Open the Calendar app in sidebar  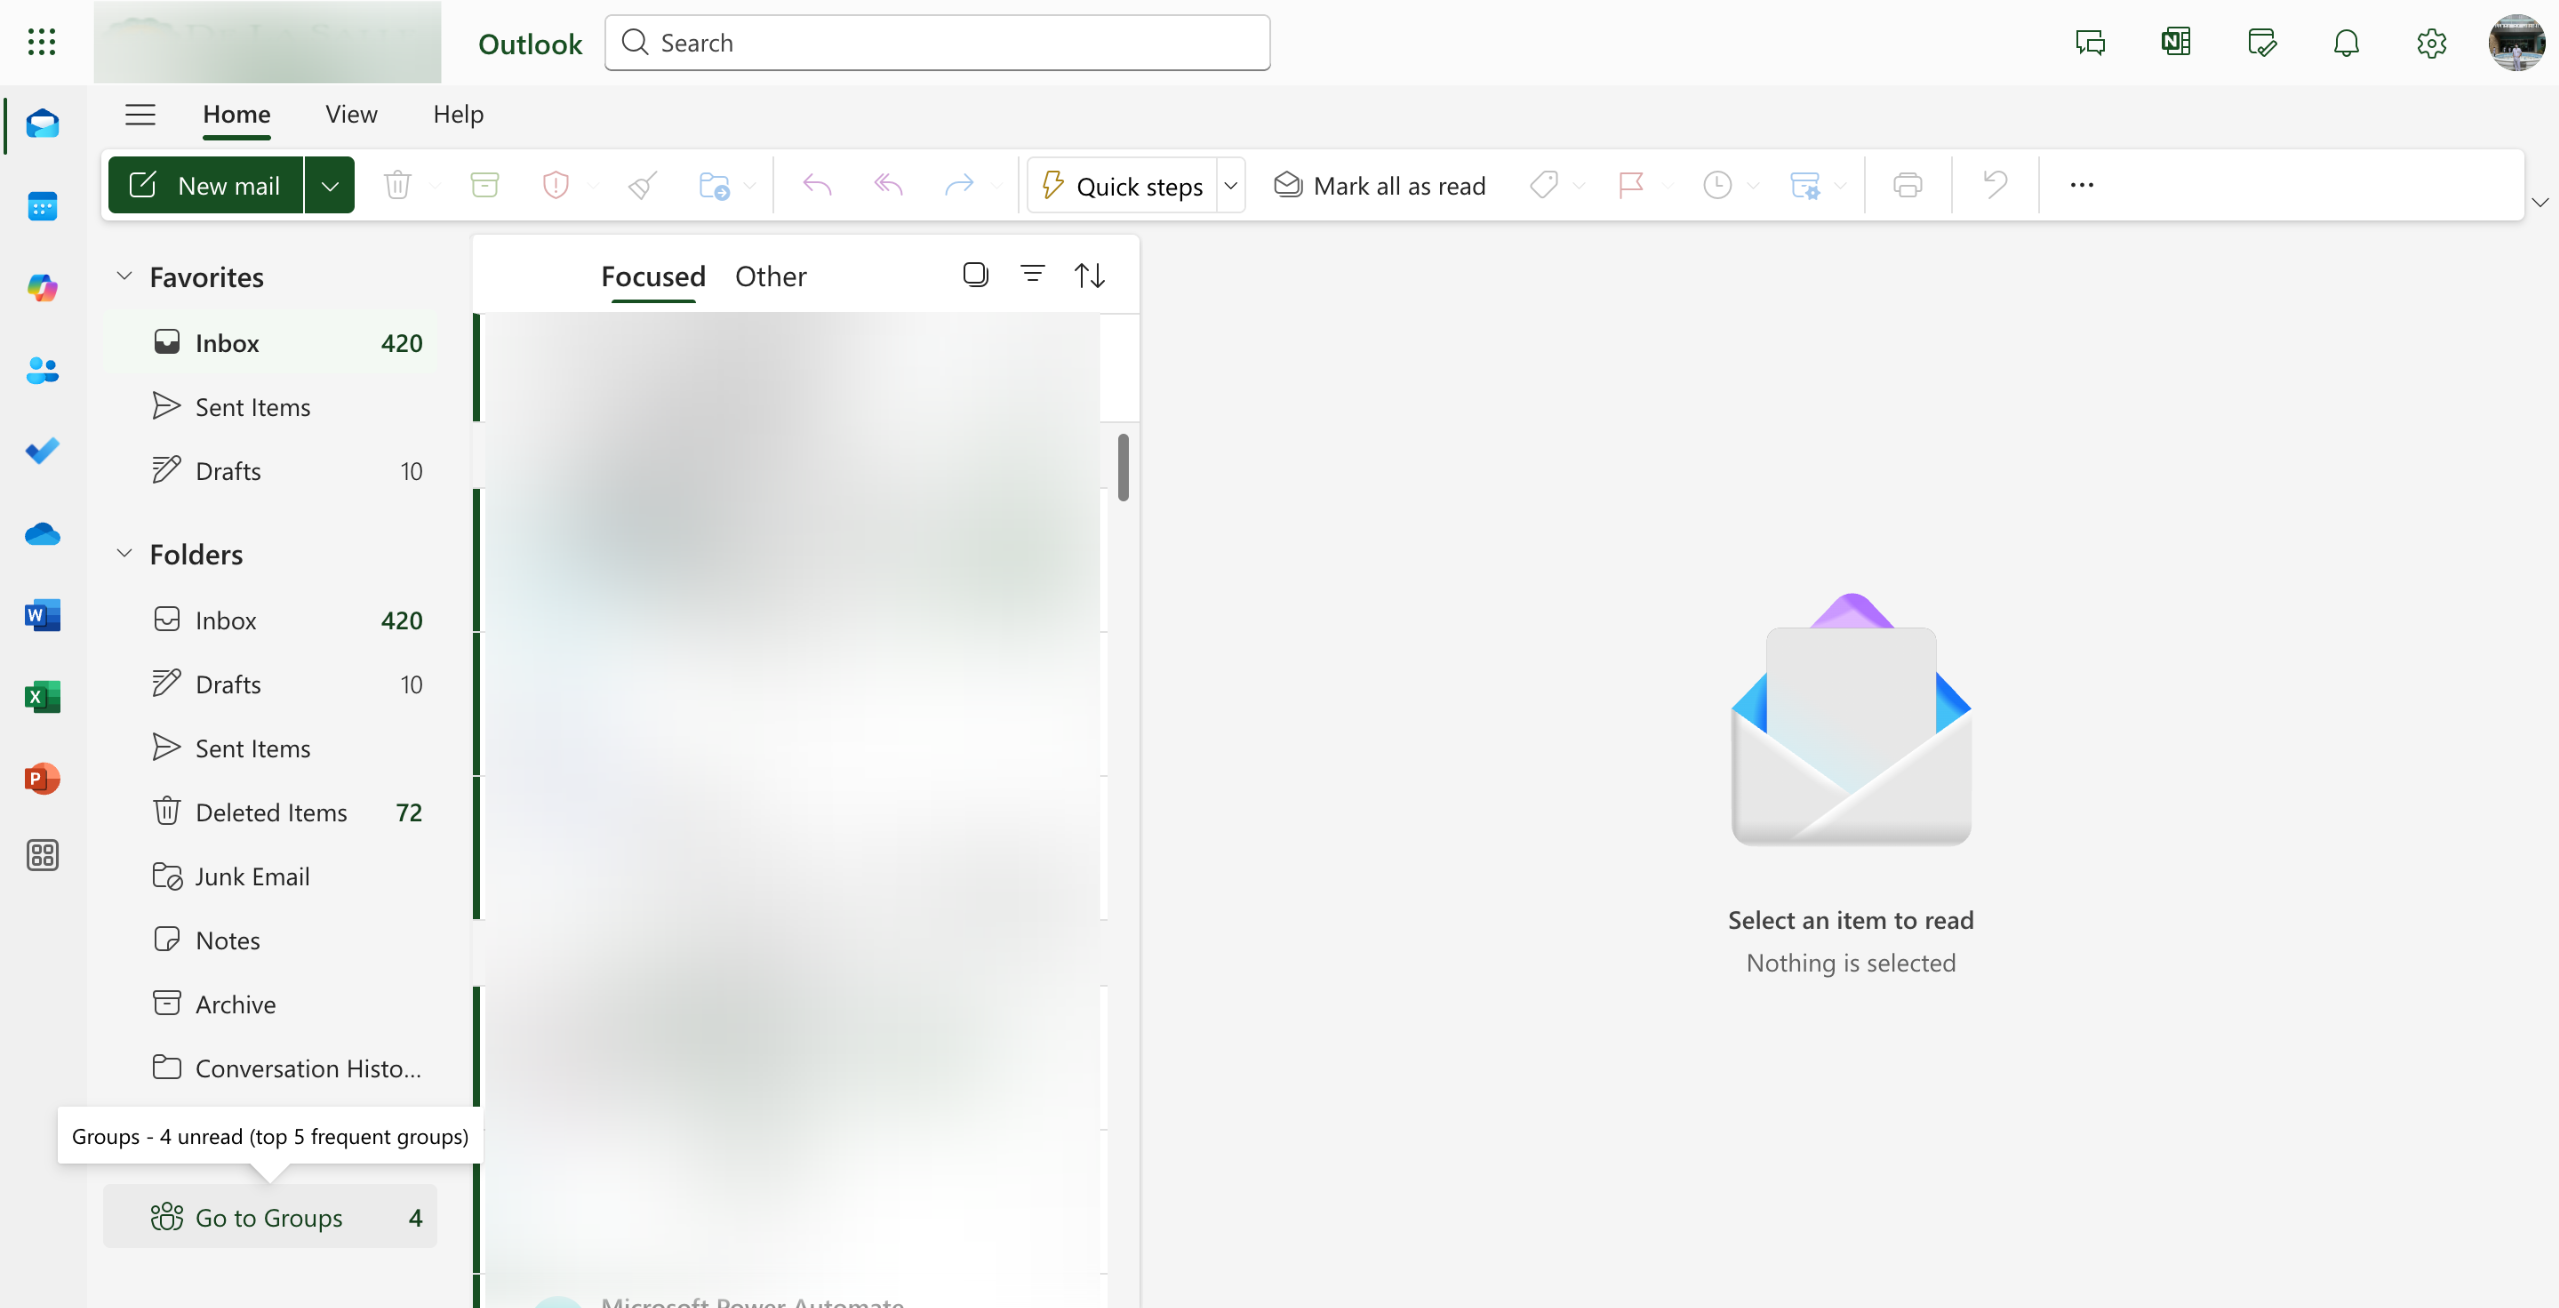coord(42,206)
